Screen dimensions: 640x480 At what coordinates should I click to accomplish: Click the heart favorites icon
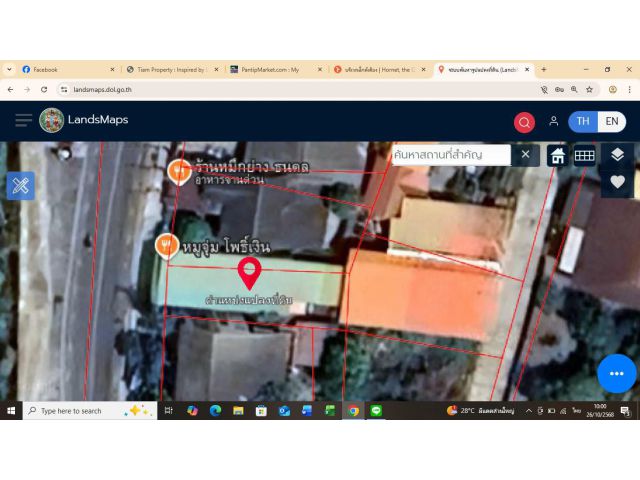617,182
